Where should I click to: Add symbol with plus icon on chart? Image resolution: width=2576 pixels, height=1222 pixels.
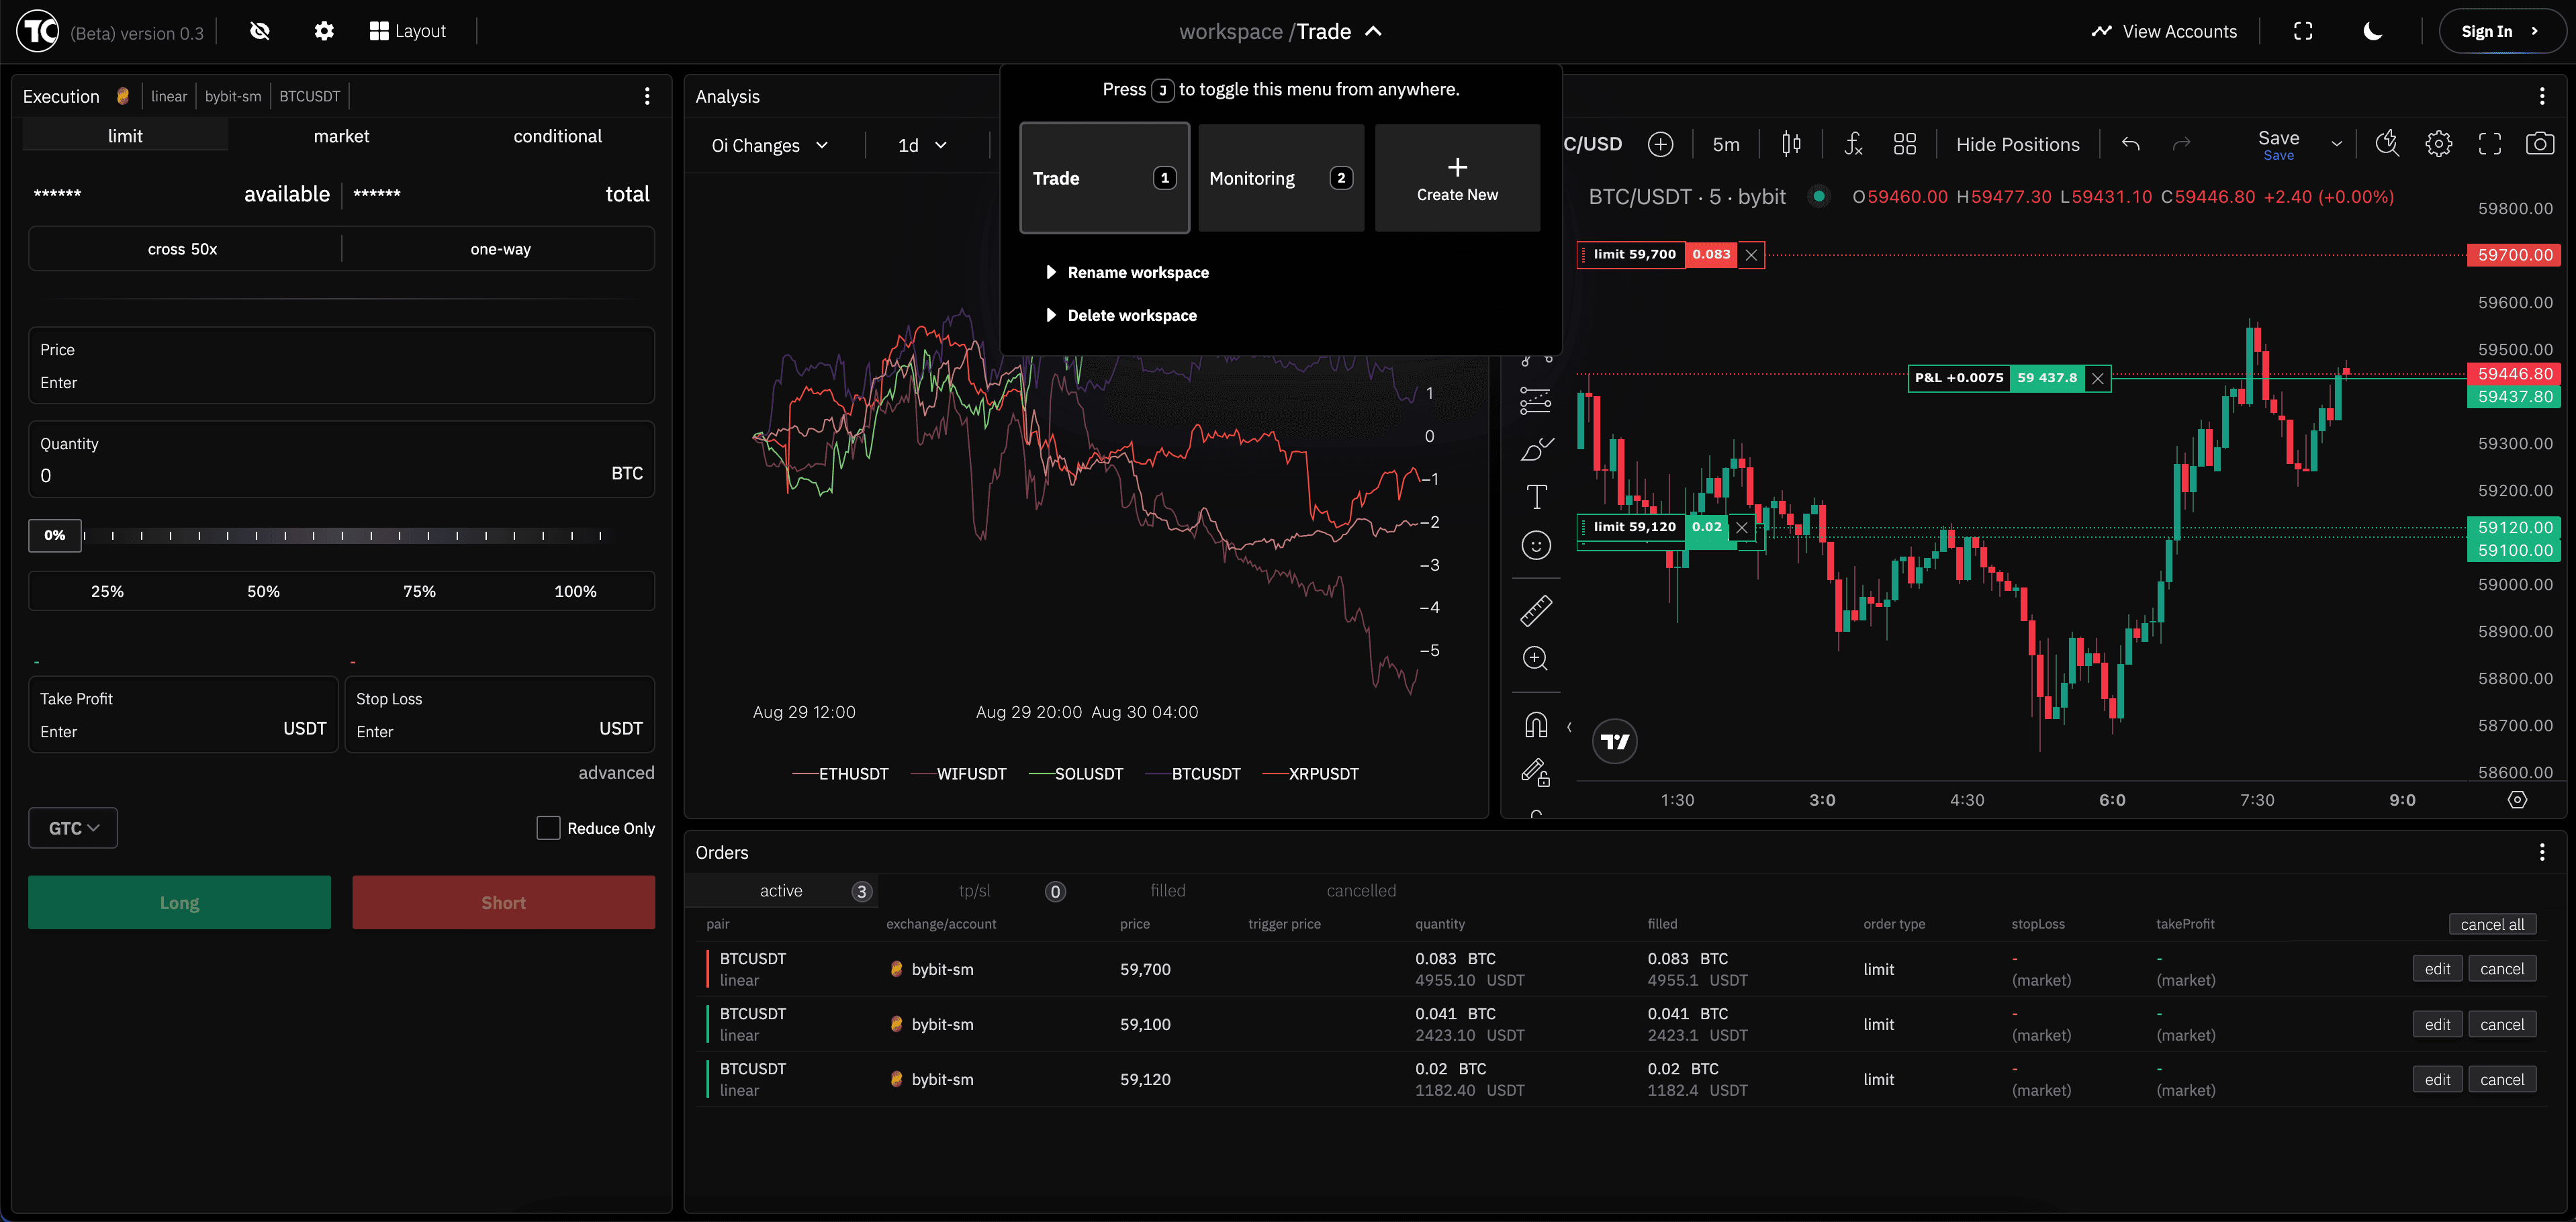1660,144
